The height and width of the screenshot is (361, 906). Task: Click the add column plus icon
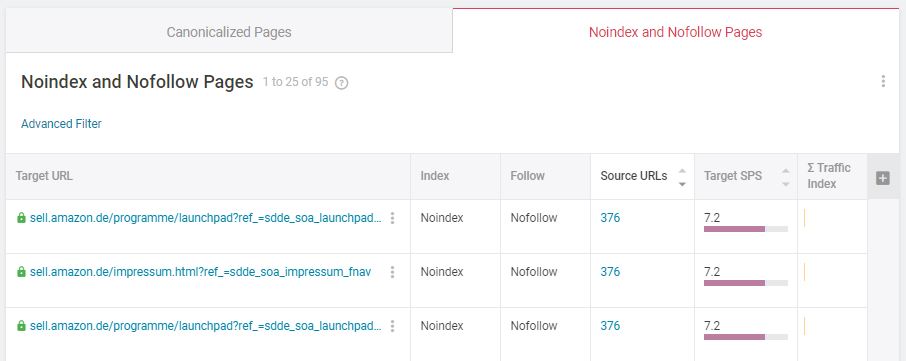[x=882, y=178]
